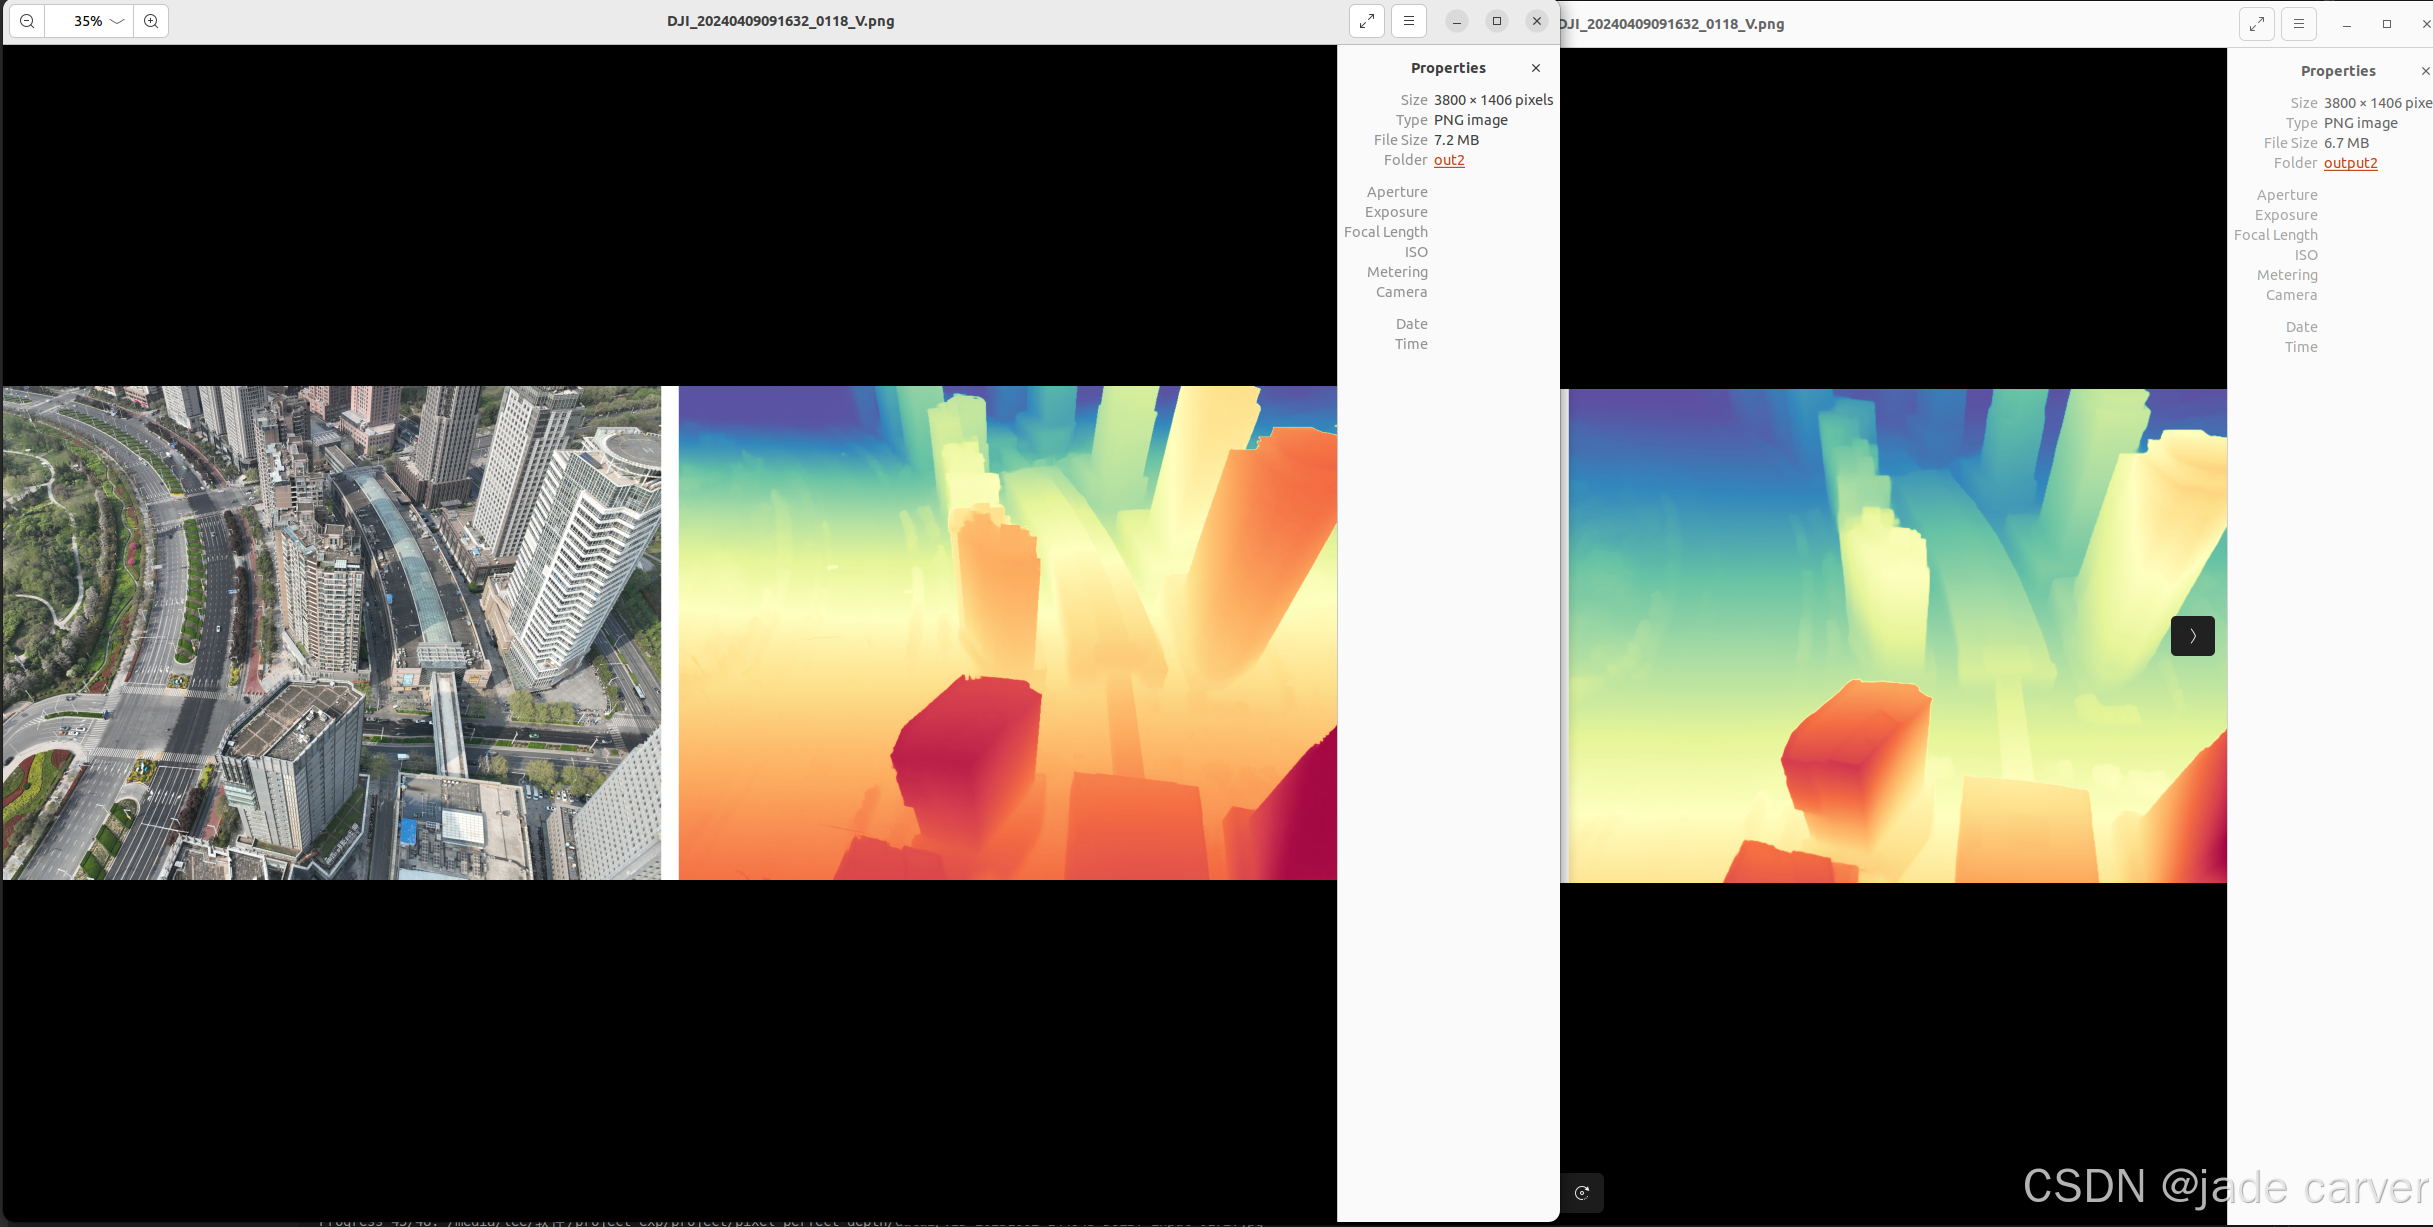This screenshot has width=2433, height=1227.
Task: Minimize the right image viewer window
Action: point(2347,24)
